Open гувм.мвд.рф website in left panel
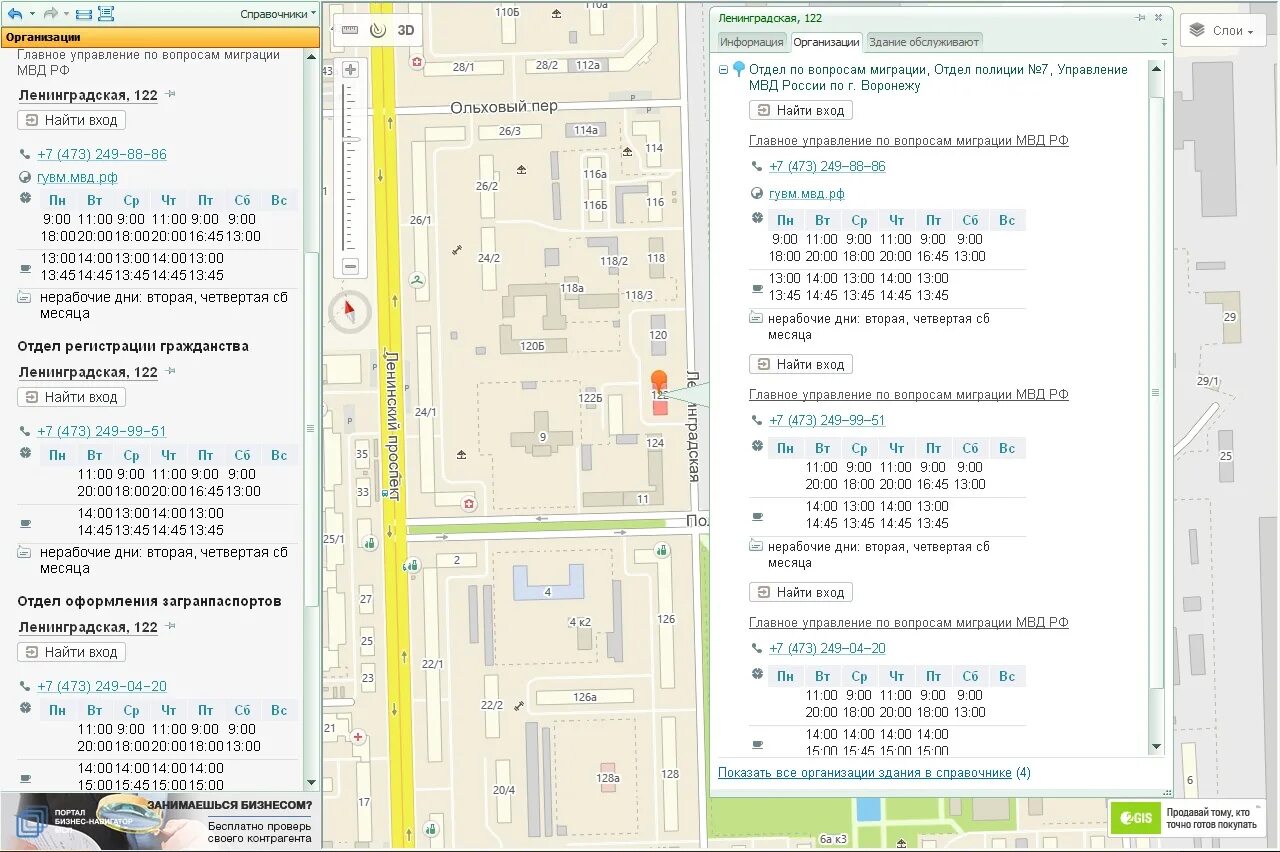Viewport: 1280px width, 852px height. (x=77, y=178)
